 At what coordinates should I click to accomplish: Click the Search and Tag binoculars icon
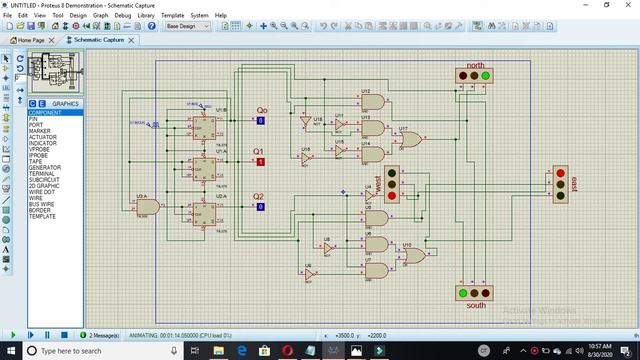(491, 26)
